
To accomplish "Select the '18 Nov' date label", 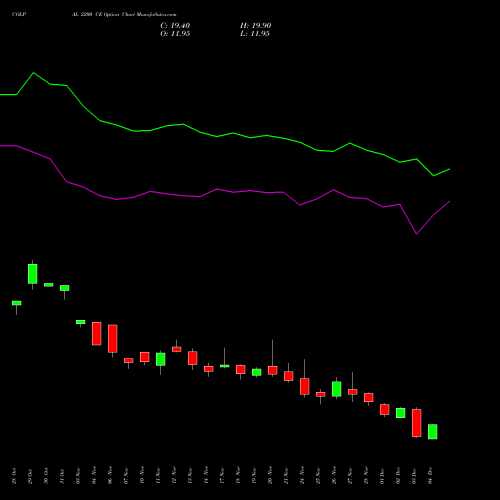I will [x=238, y=475].
